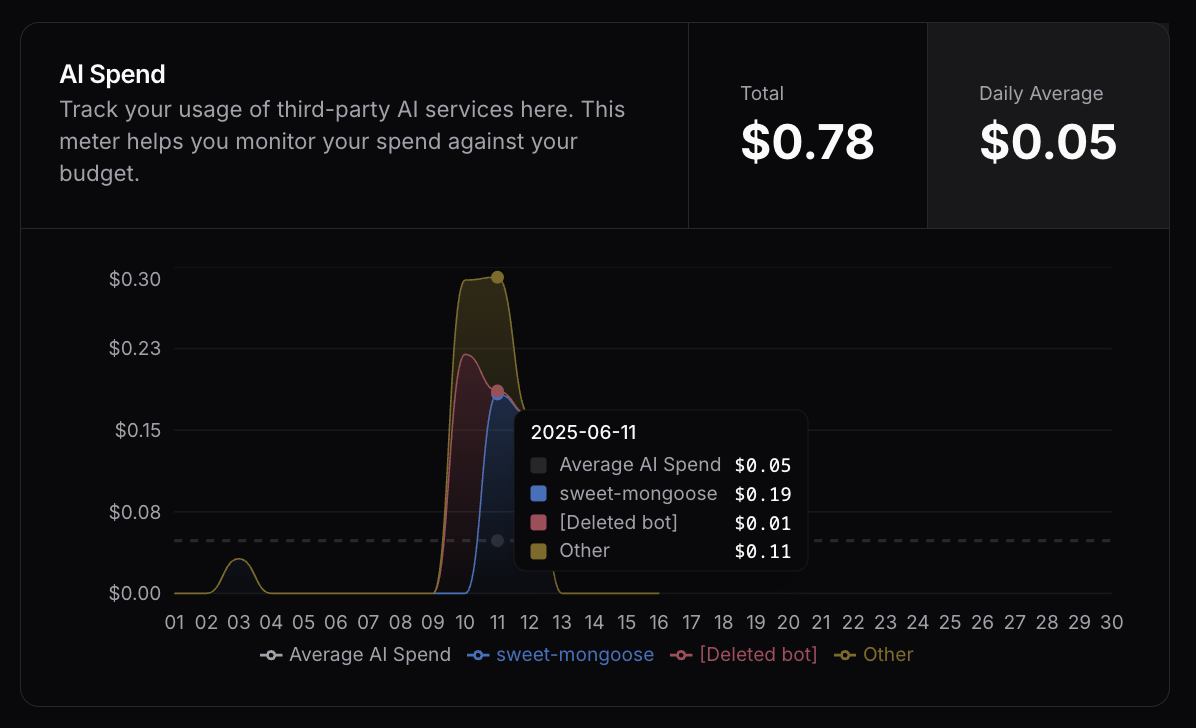Toggle the sweet-mongoose series visibility
The height and width of the screenshot is (728, 1196).
[559, 655]
